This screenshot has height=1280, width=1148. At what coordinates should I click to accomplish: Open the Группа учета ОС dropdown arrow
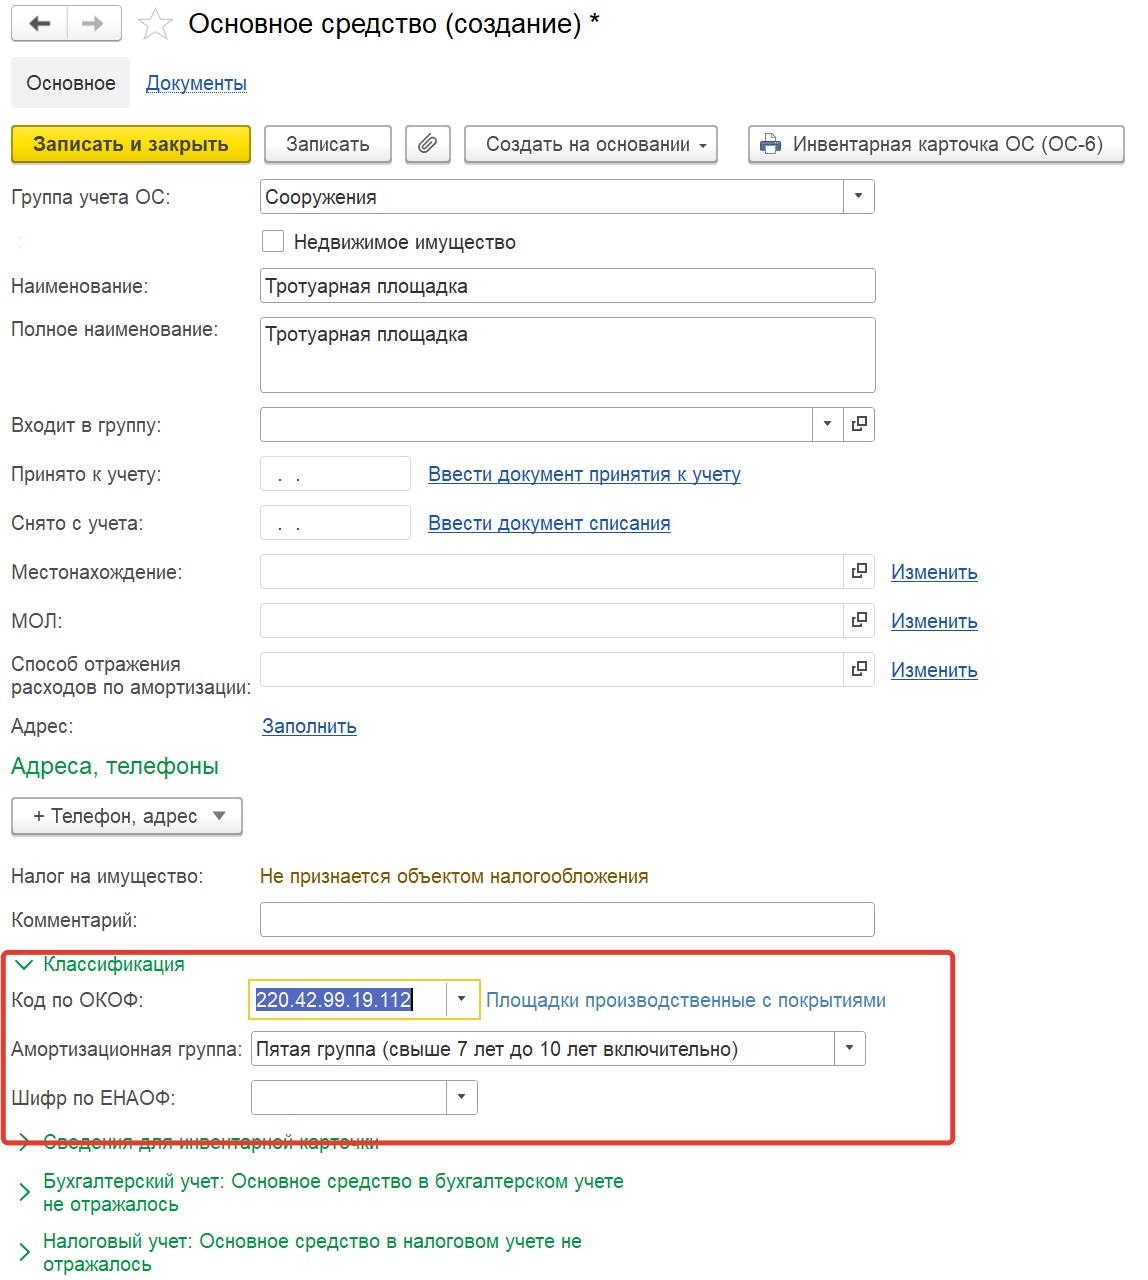tap(858, 196)
